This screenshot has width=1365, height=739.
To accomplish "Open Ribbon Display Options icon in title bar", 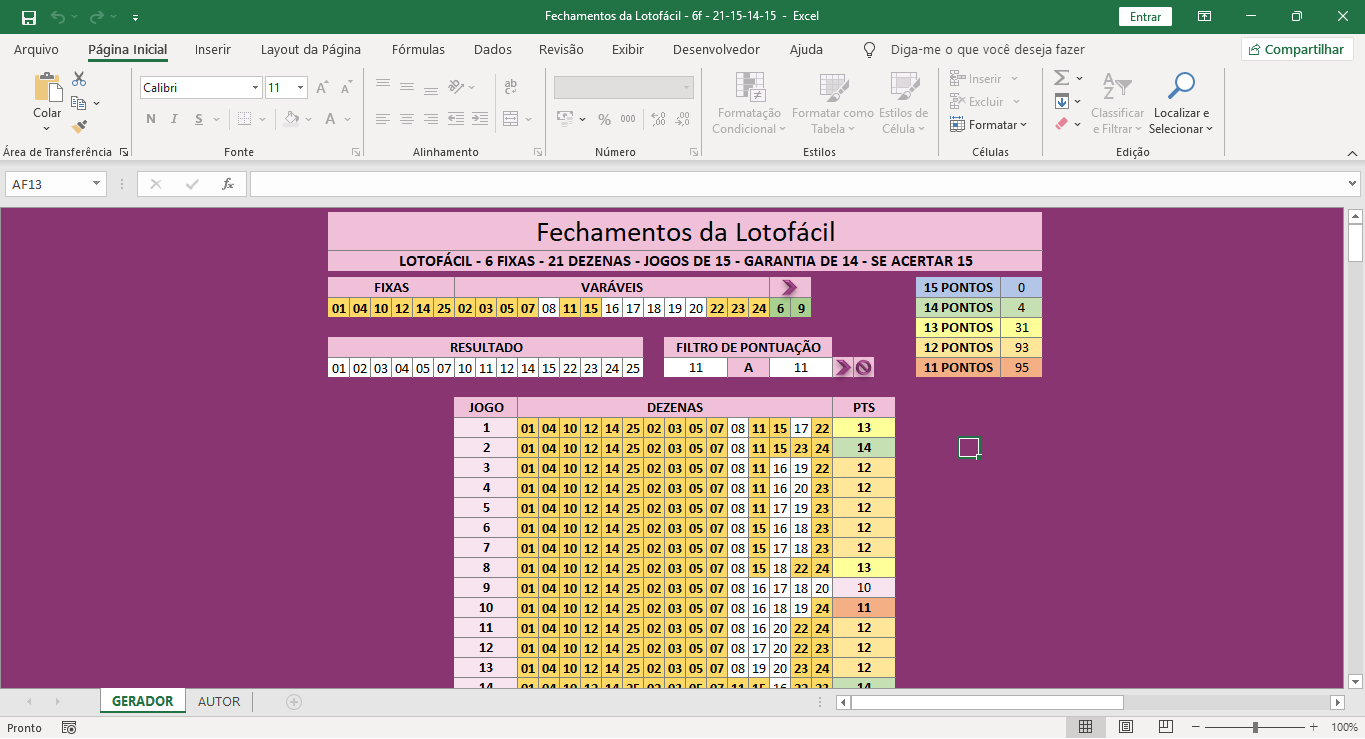I will [1205, 17].
